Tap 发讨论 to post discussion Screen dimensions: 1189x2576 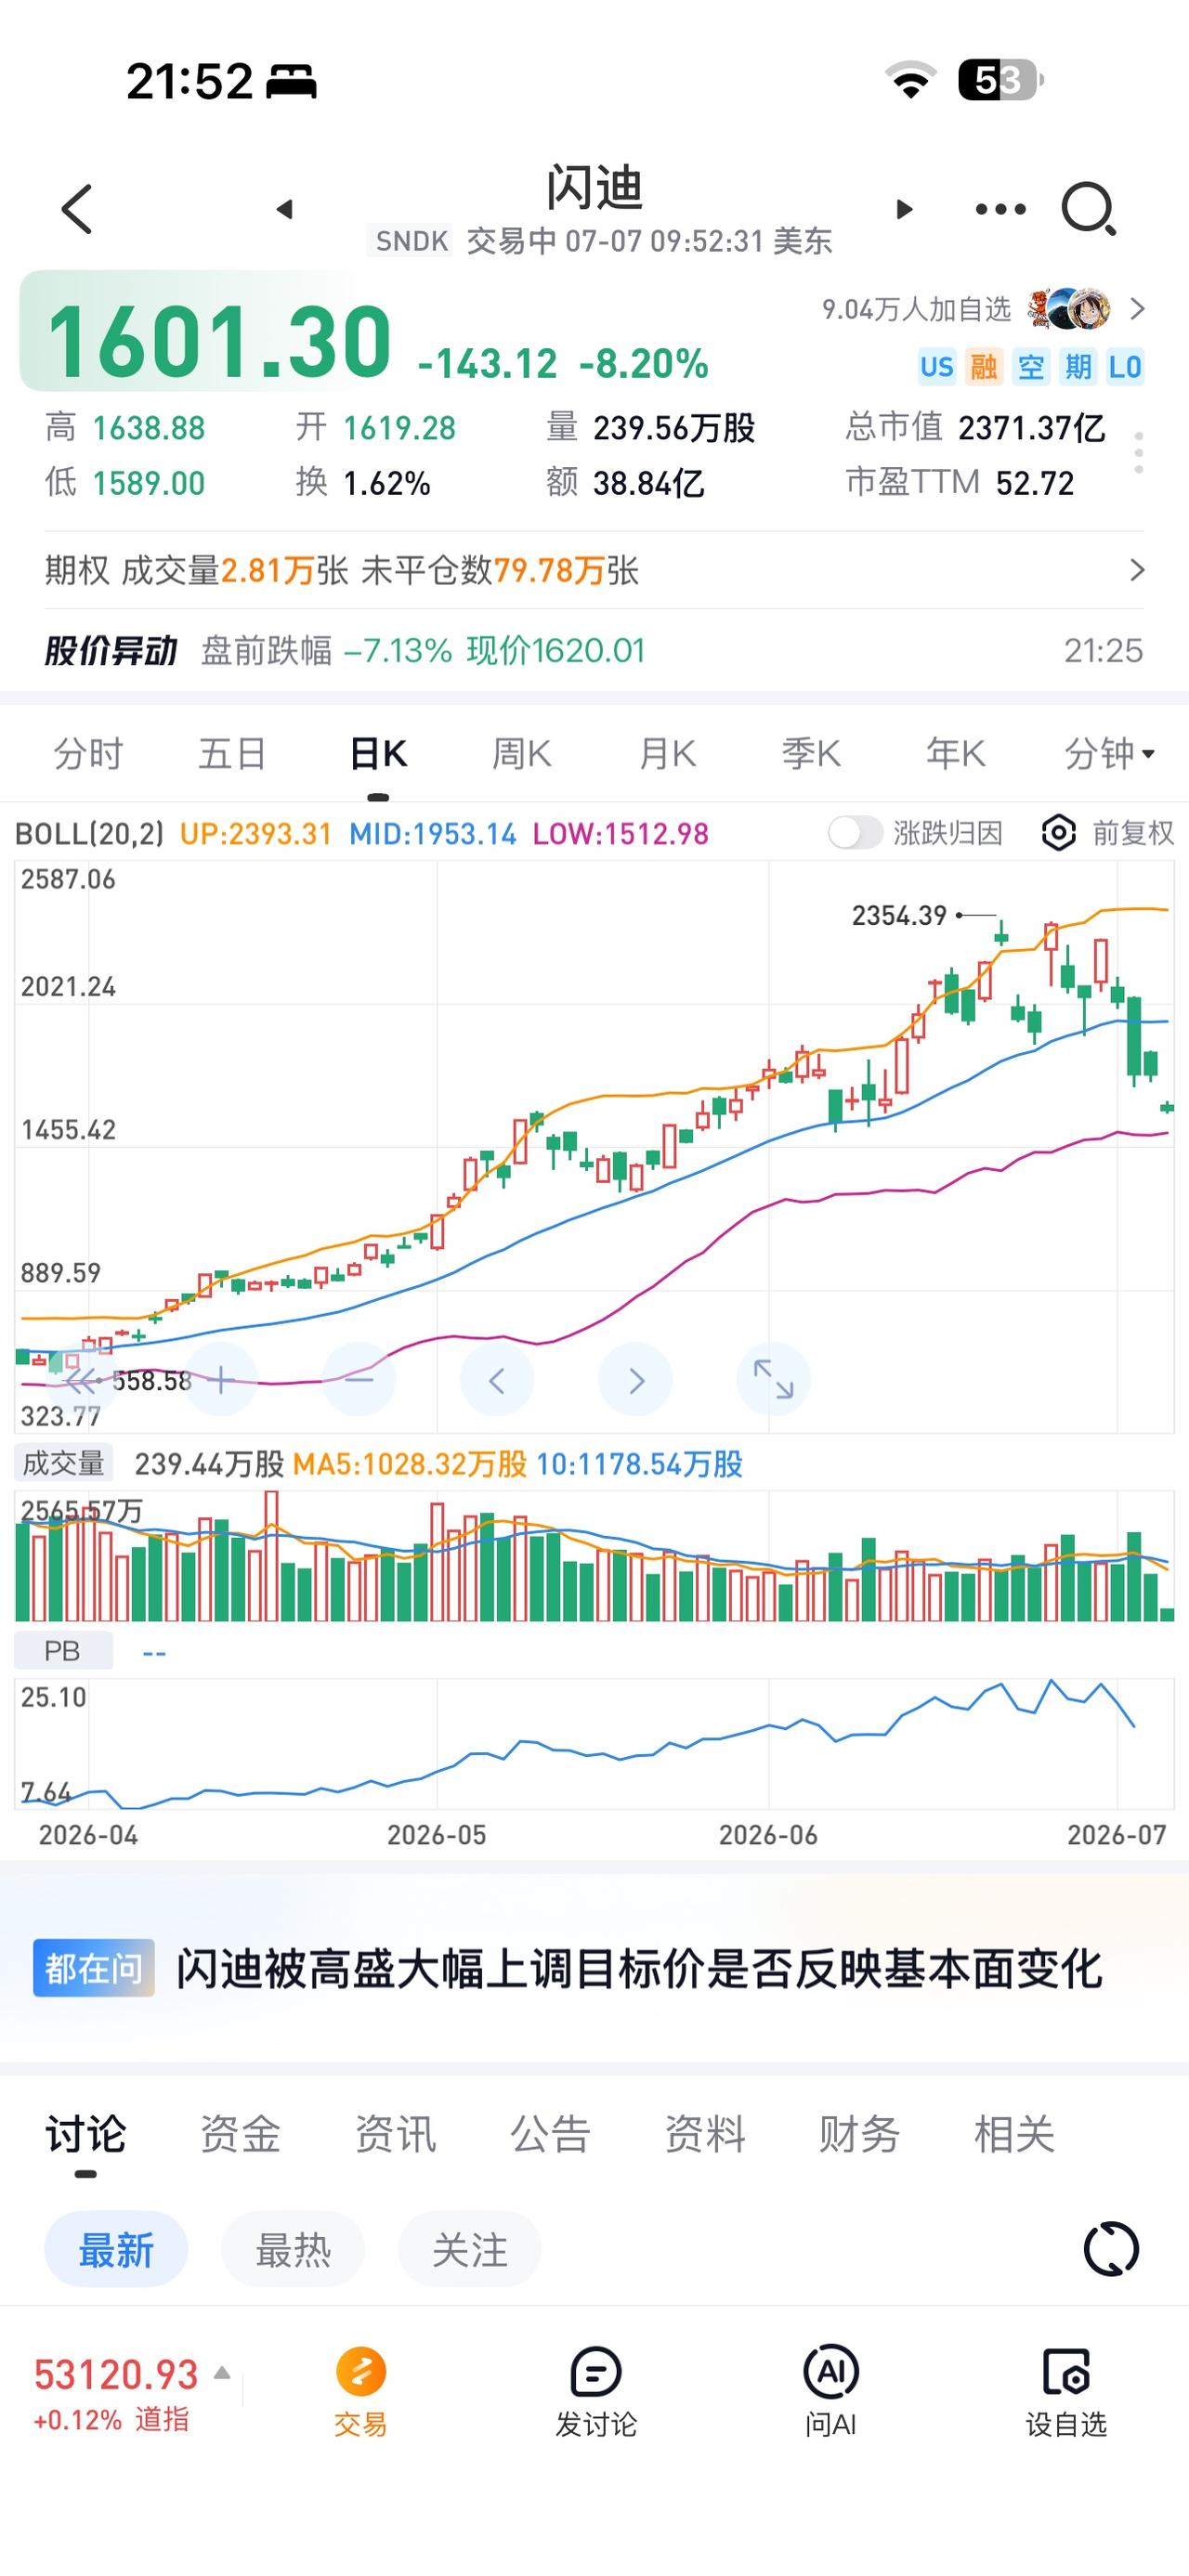click(x=596, y=2392)
